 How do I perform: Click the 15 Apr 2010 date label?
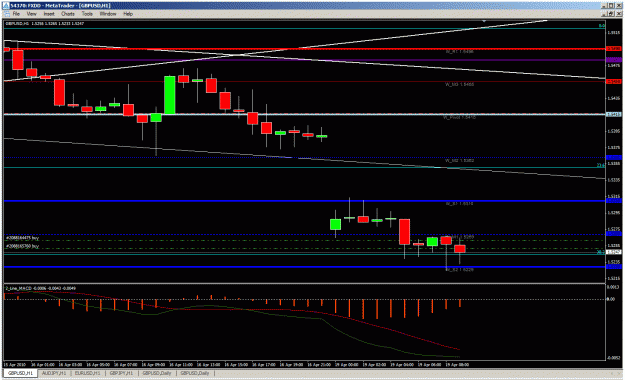coord(14,364)
